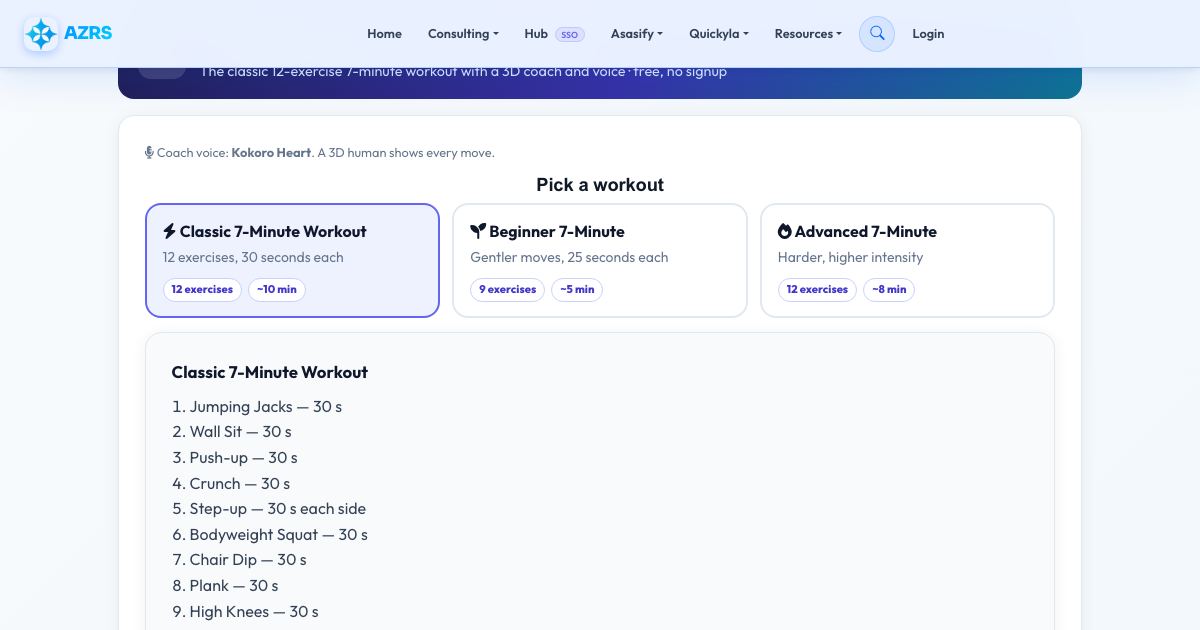
Task: Click '3. Push-up — 30 s' row
Action: coord(235,458)
